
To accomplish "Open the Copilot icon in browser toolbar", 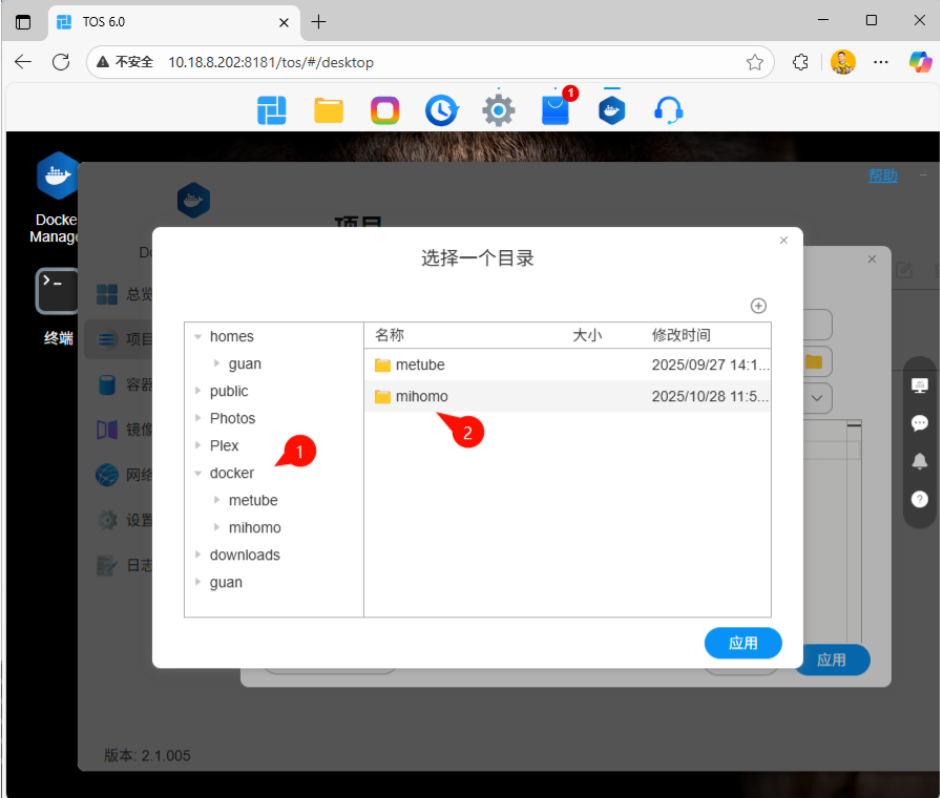I will (920, 62).
